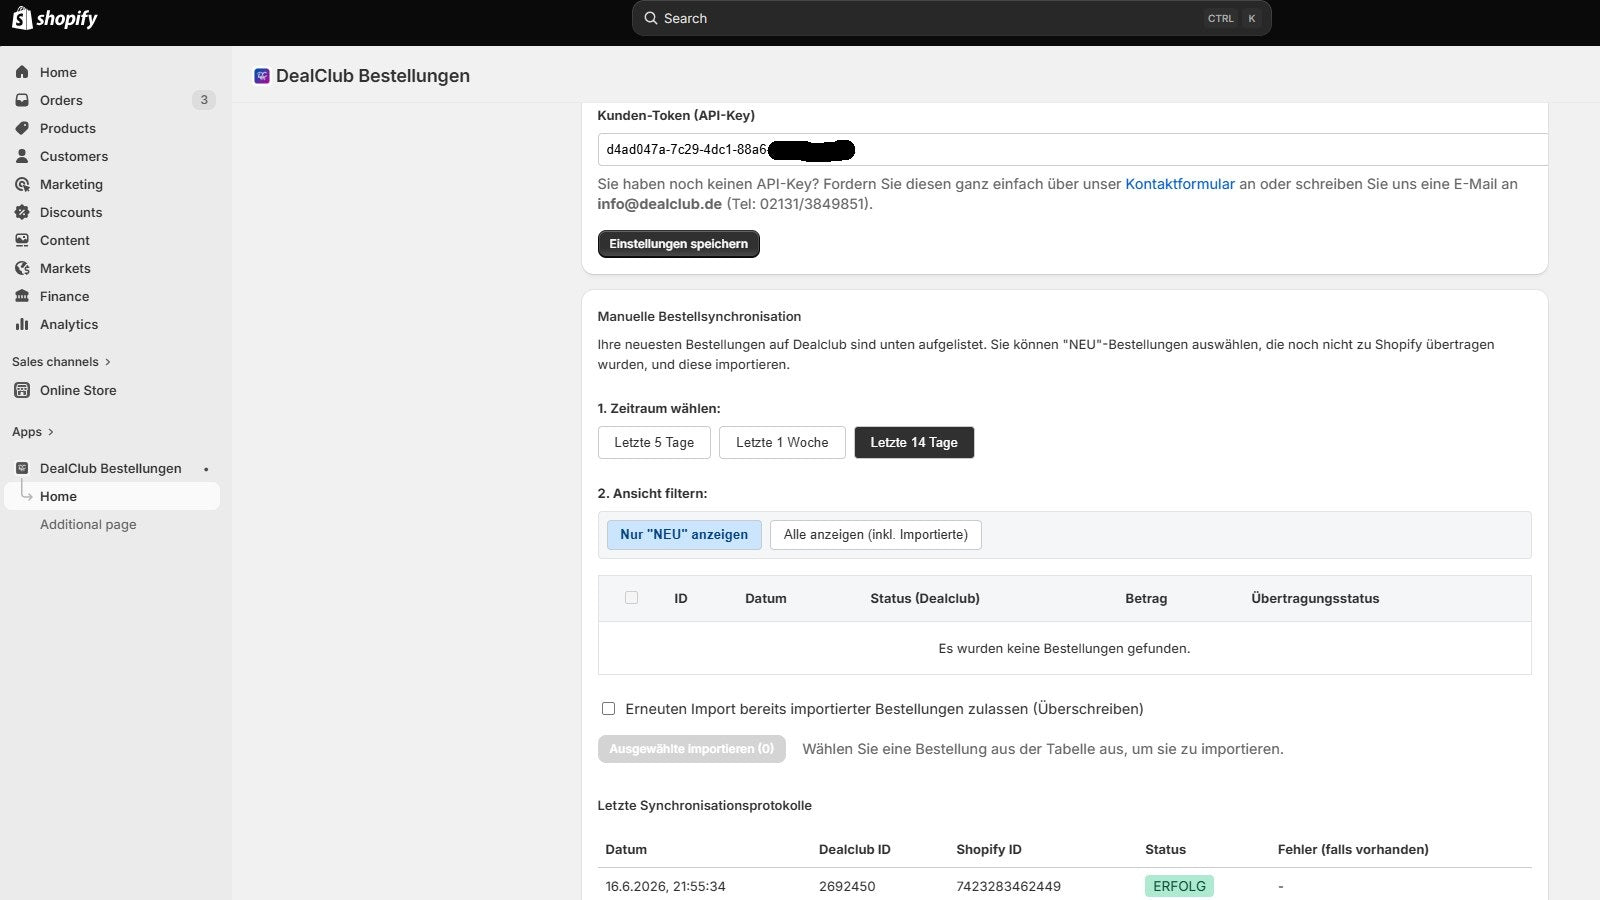Click the Übertragungsstatus column header

[x=1315, y=598]
